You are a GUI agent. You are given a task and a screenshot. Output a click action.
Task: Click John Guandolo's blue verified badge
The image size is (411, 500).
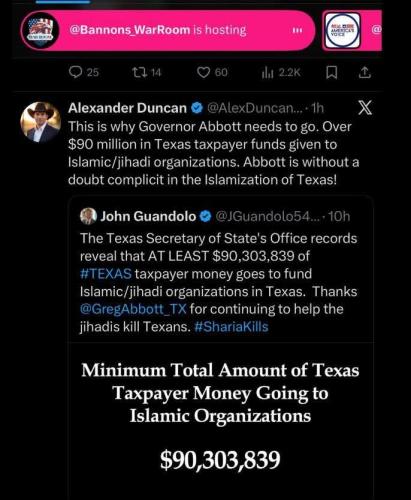206,217
